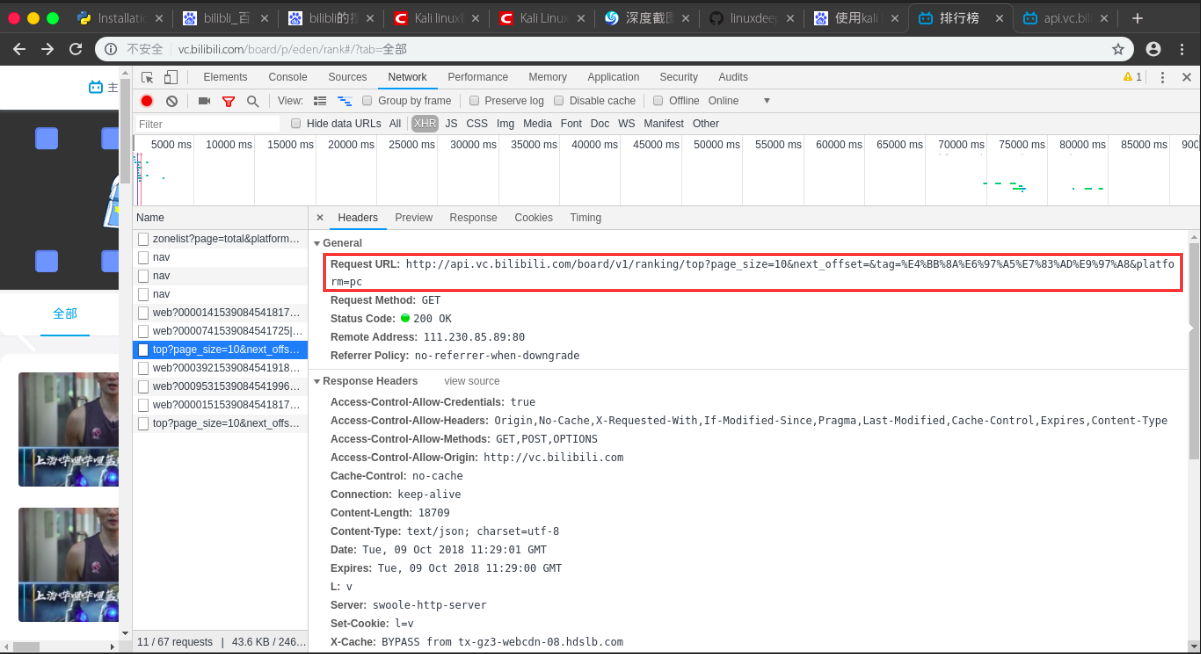1201x654 pixels.
Task: Reload the current page
Action: [76, 49]
